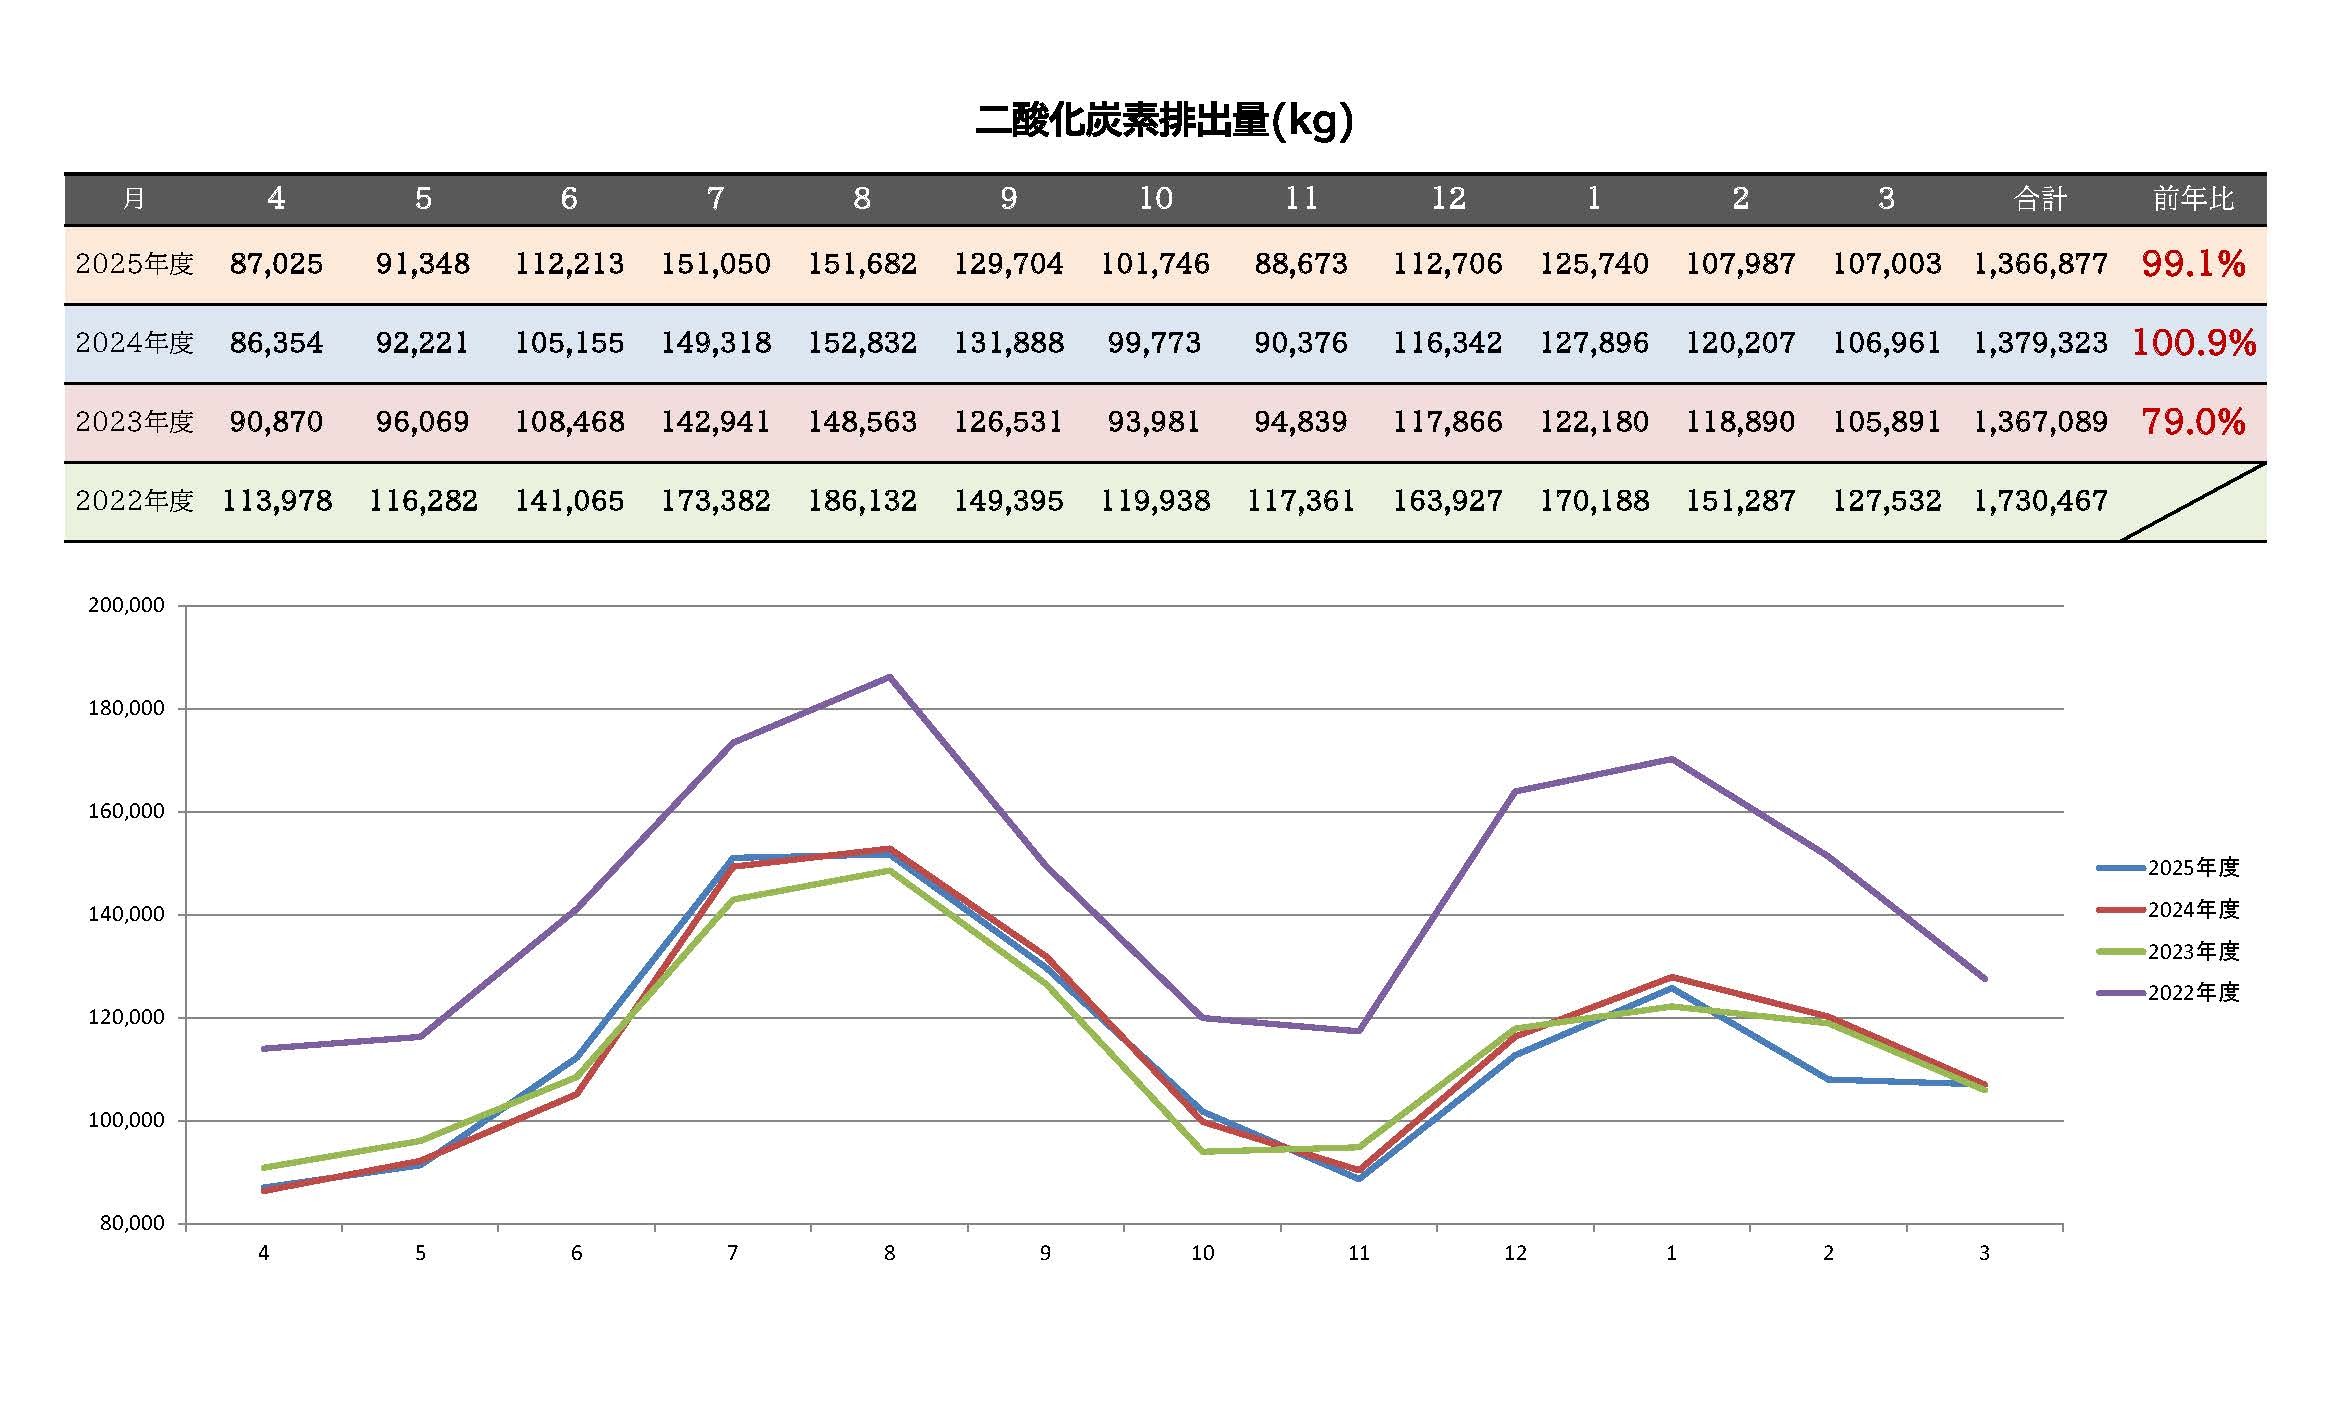Image resolution: width=2339 pixels, height=1408 pixels.
Task: Select the 合計 column header
Action: click(x=2040, y=199)
